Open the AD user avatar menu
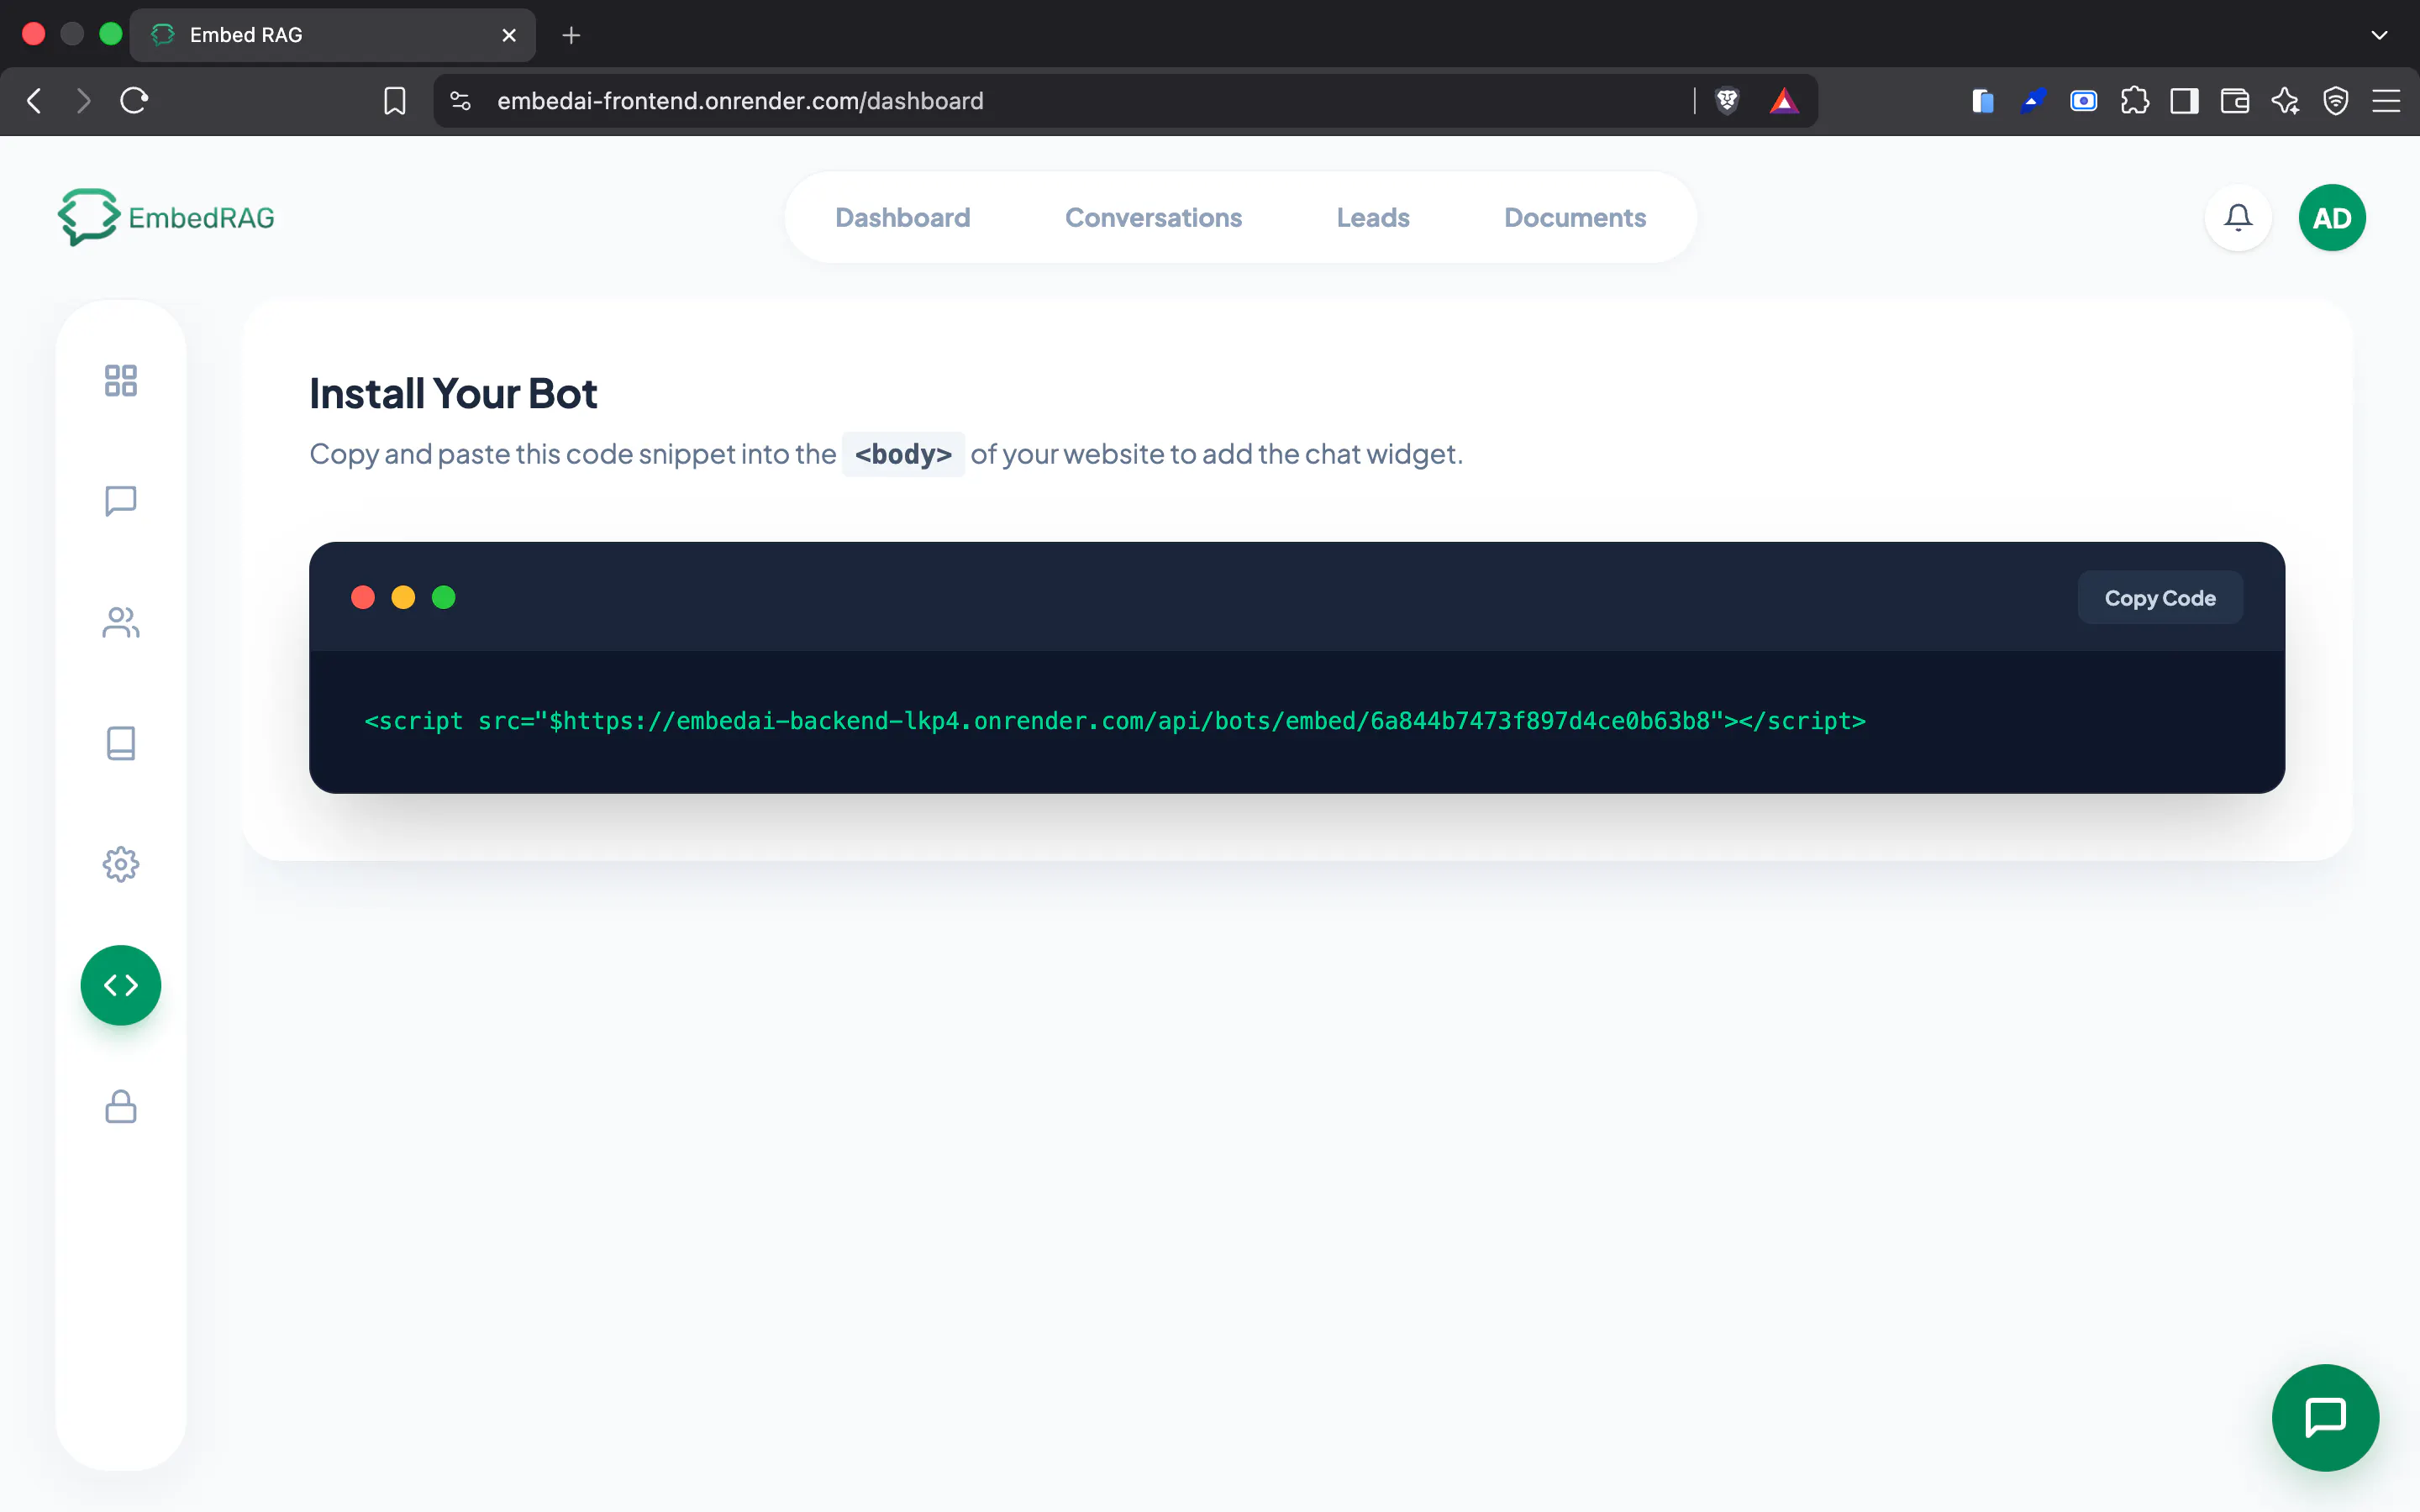Viewport: 2420px width, 1512px height. 2332,218
